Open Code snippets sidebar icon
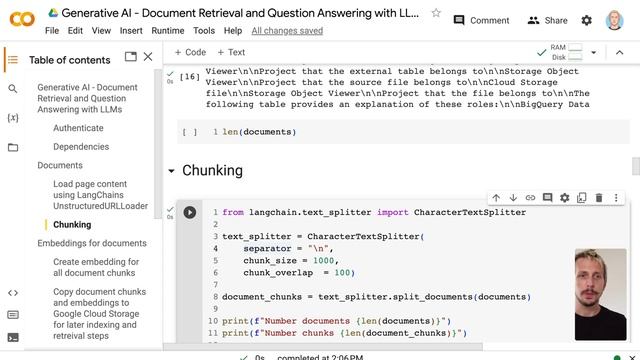The width and height of the screenshot is (640, 360). tap(13, 293)
